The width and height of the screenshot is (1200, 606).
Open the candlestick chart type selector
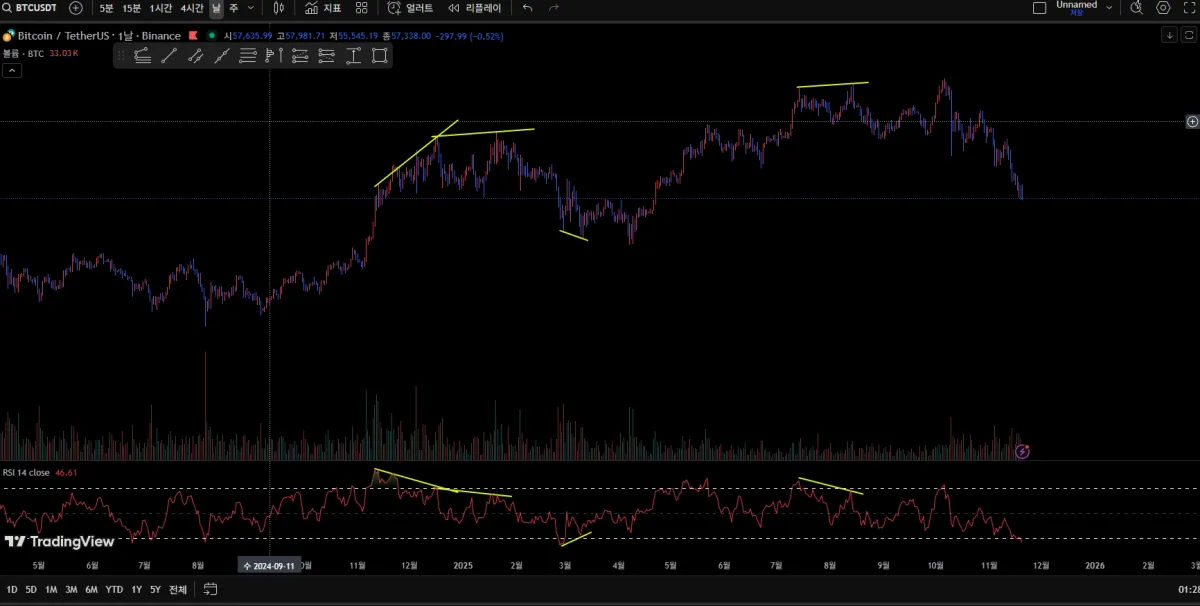click(x=278, y=8)
